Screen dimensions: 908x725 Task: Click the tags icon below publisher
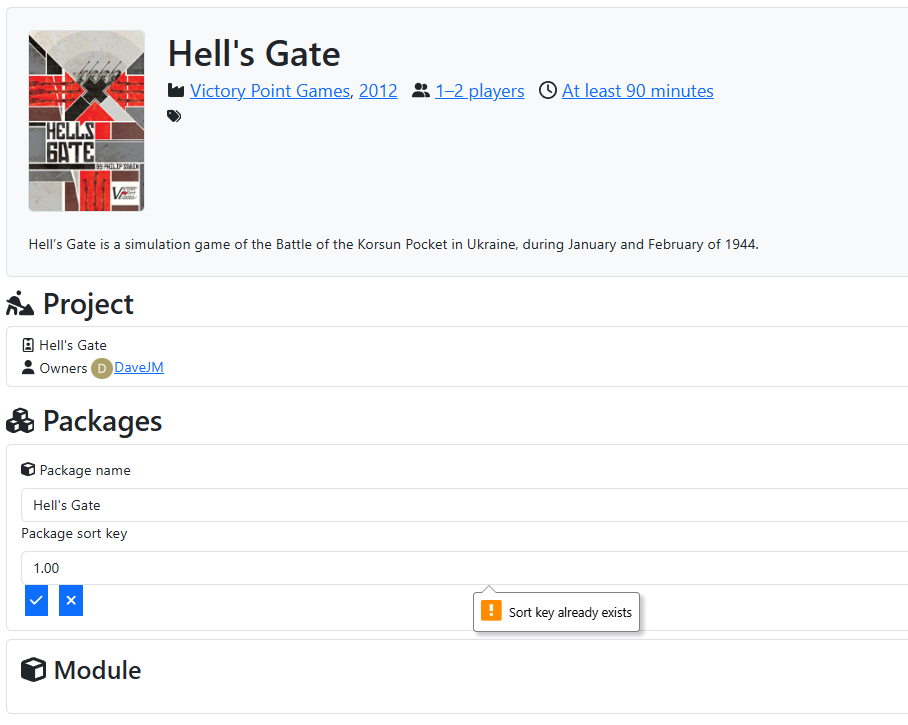click(x=175, y=116)
